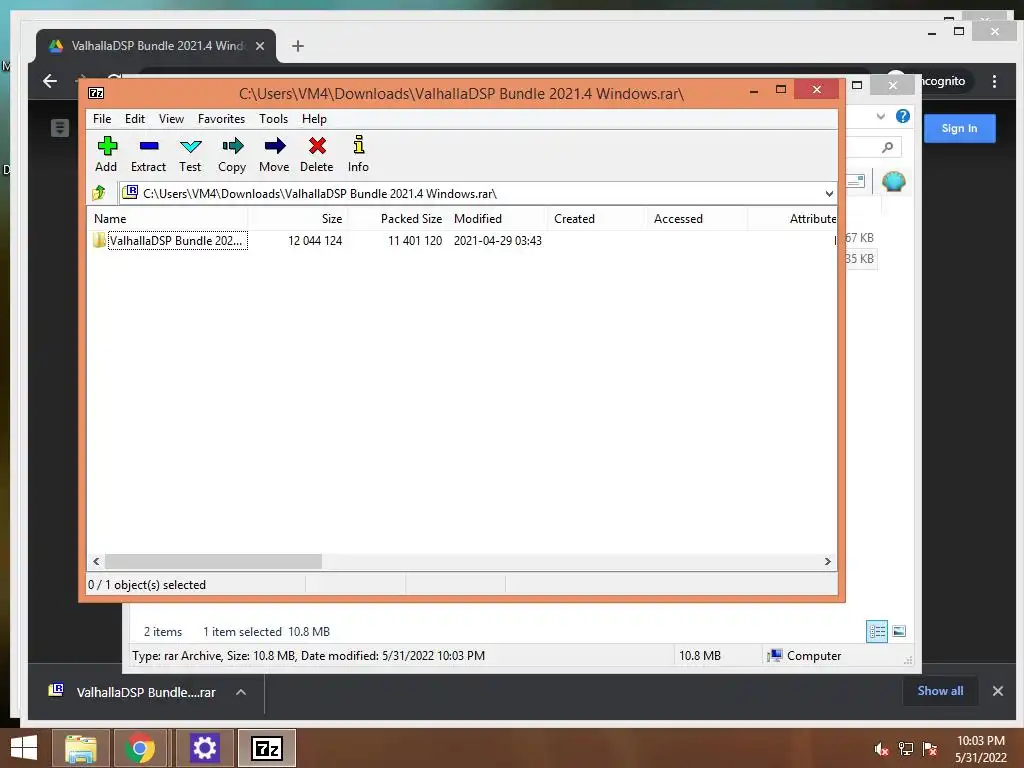The height and width of the screenshot is (768, 1024).
Task: Click the Explorer search magnifier icon
Action: (888, 147)
